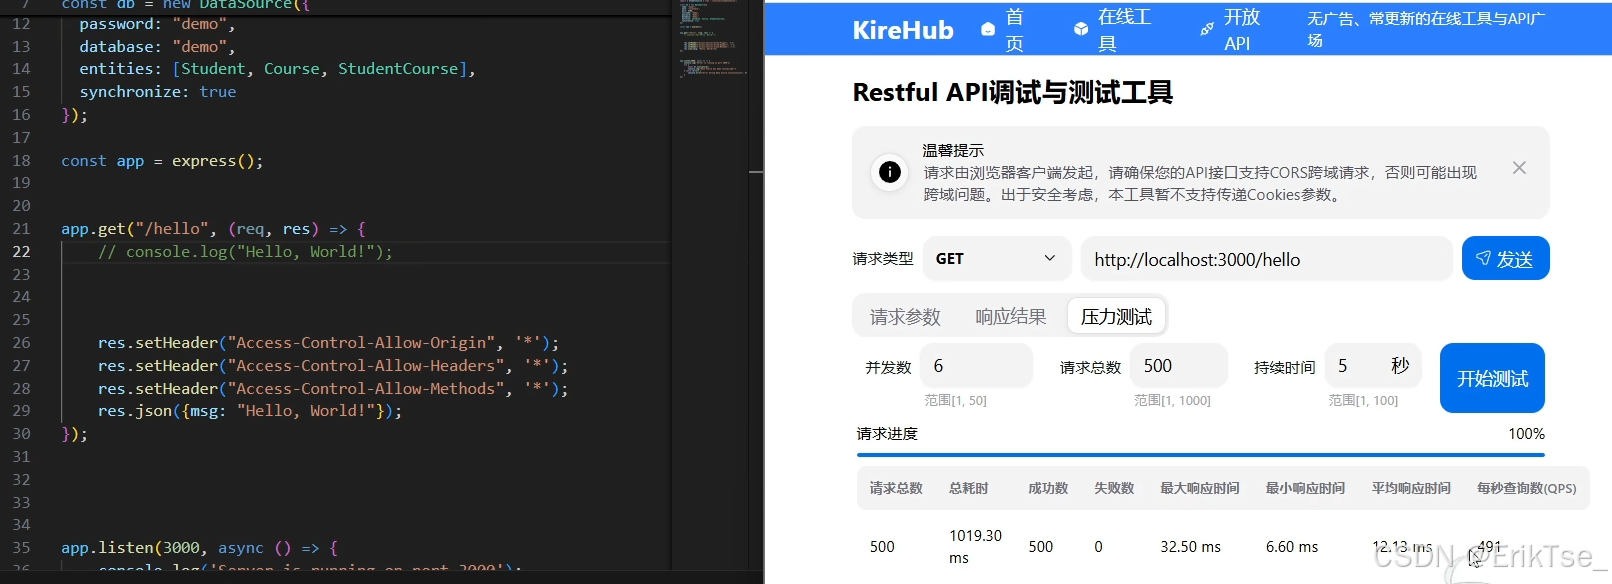Click the failure count cell showing 0
Screen dimensions: 1612x584
pyautogui.click(x=1098, y=547)
